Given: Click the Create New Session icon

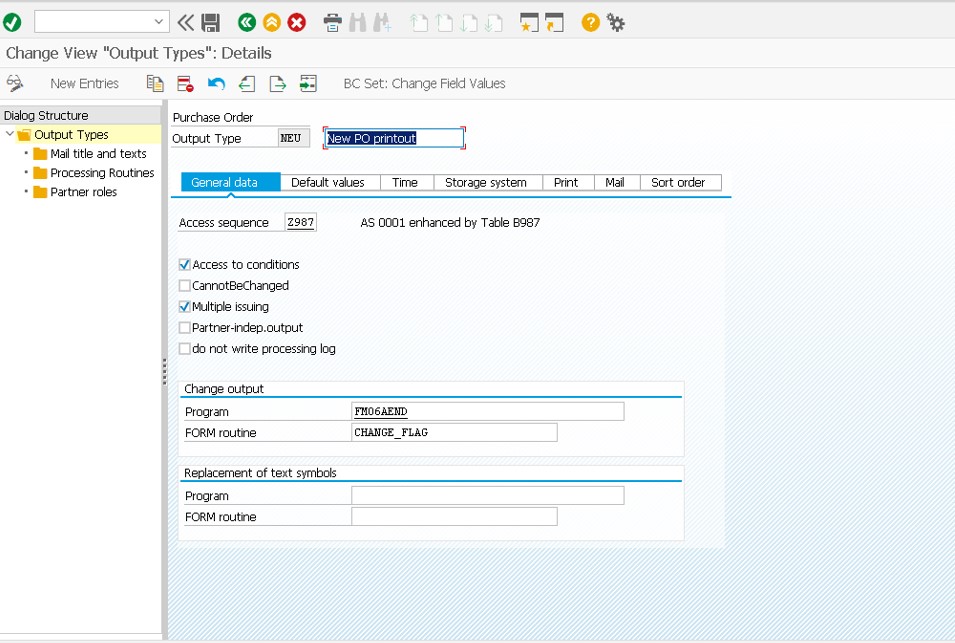Looking at the screenshot, I should coord(529,23).
